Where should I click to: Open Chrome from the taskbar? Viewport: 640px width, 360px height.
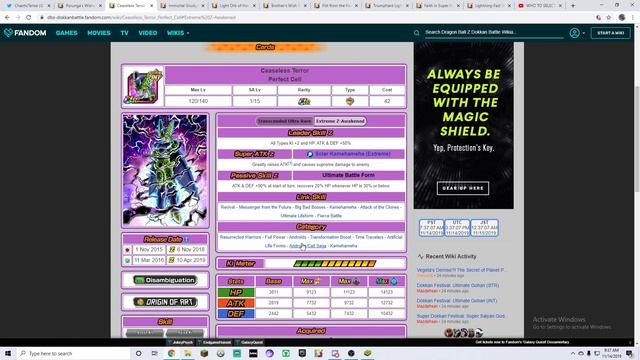point(171,353)
